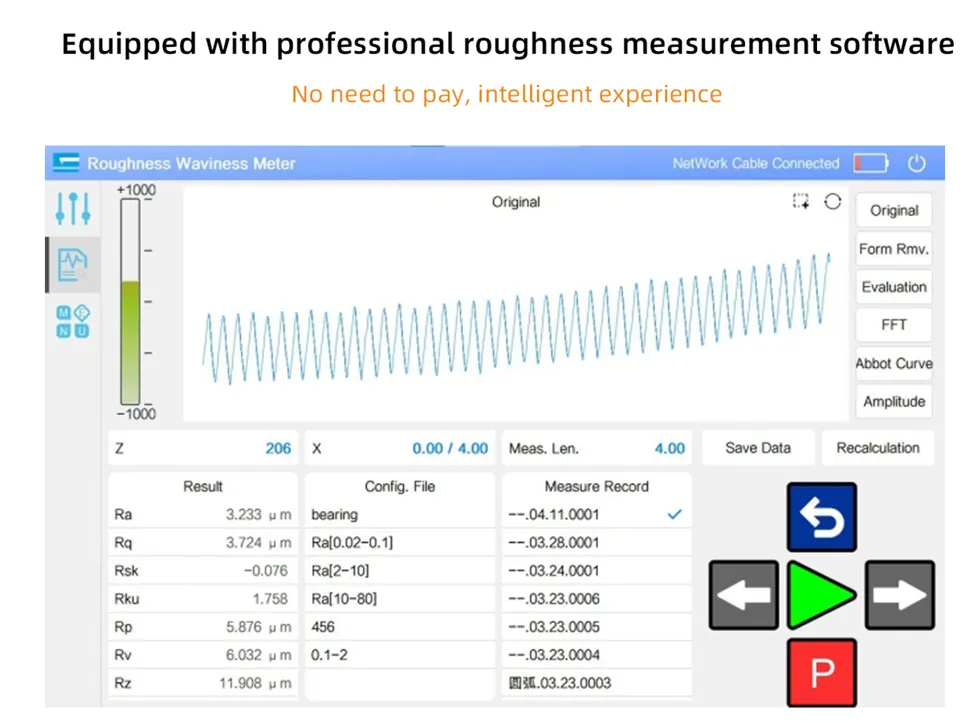Select measure record --.03.24.0001
Viewport: 973px width, 723px height.
(x=597, y=570)
